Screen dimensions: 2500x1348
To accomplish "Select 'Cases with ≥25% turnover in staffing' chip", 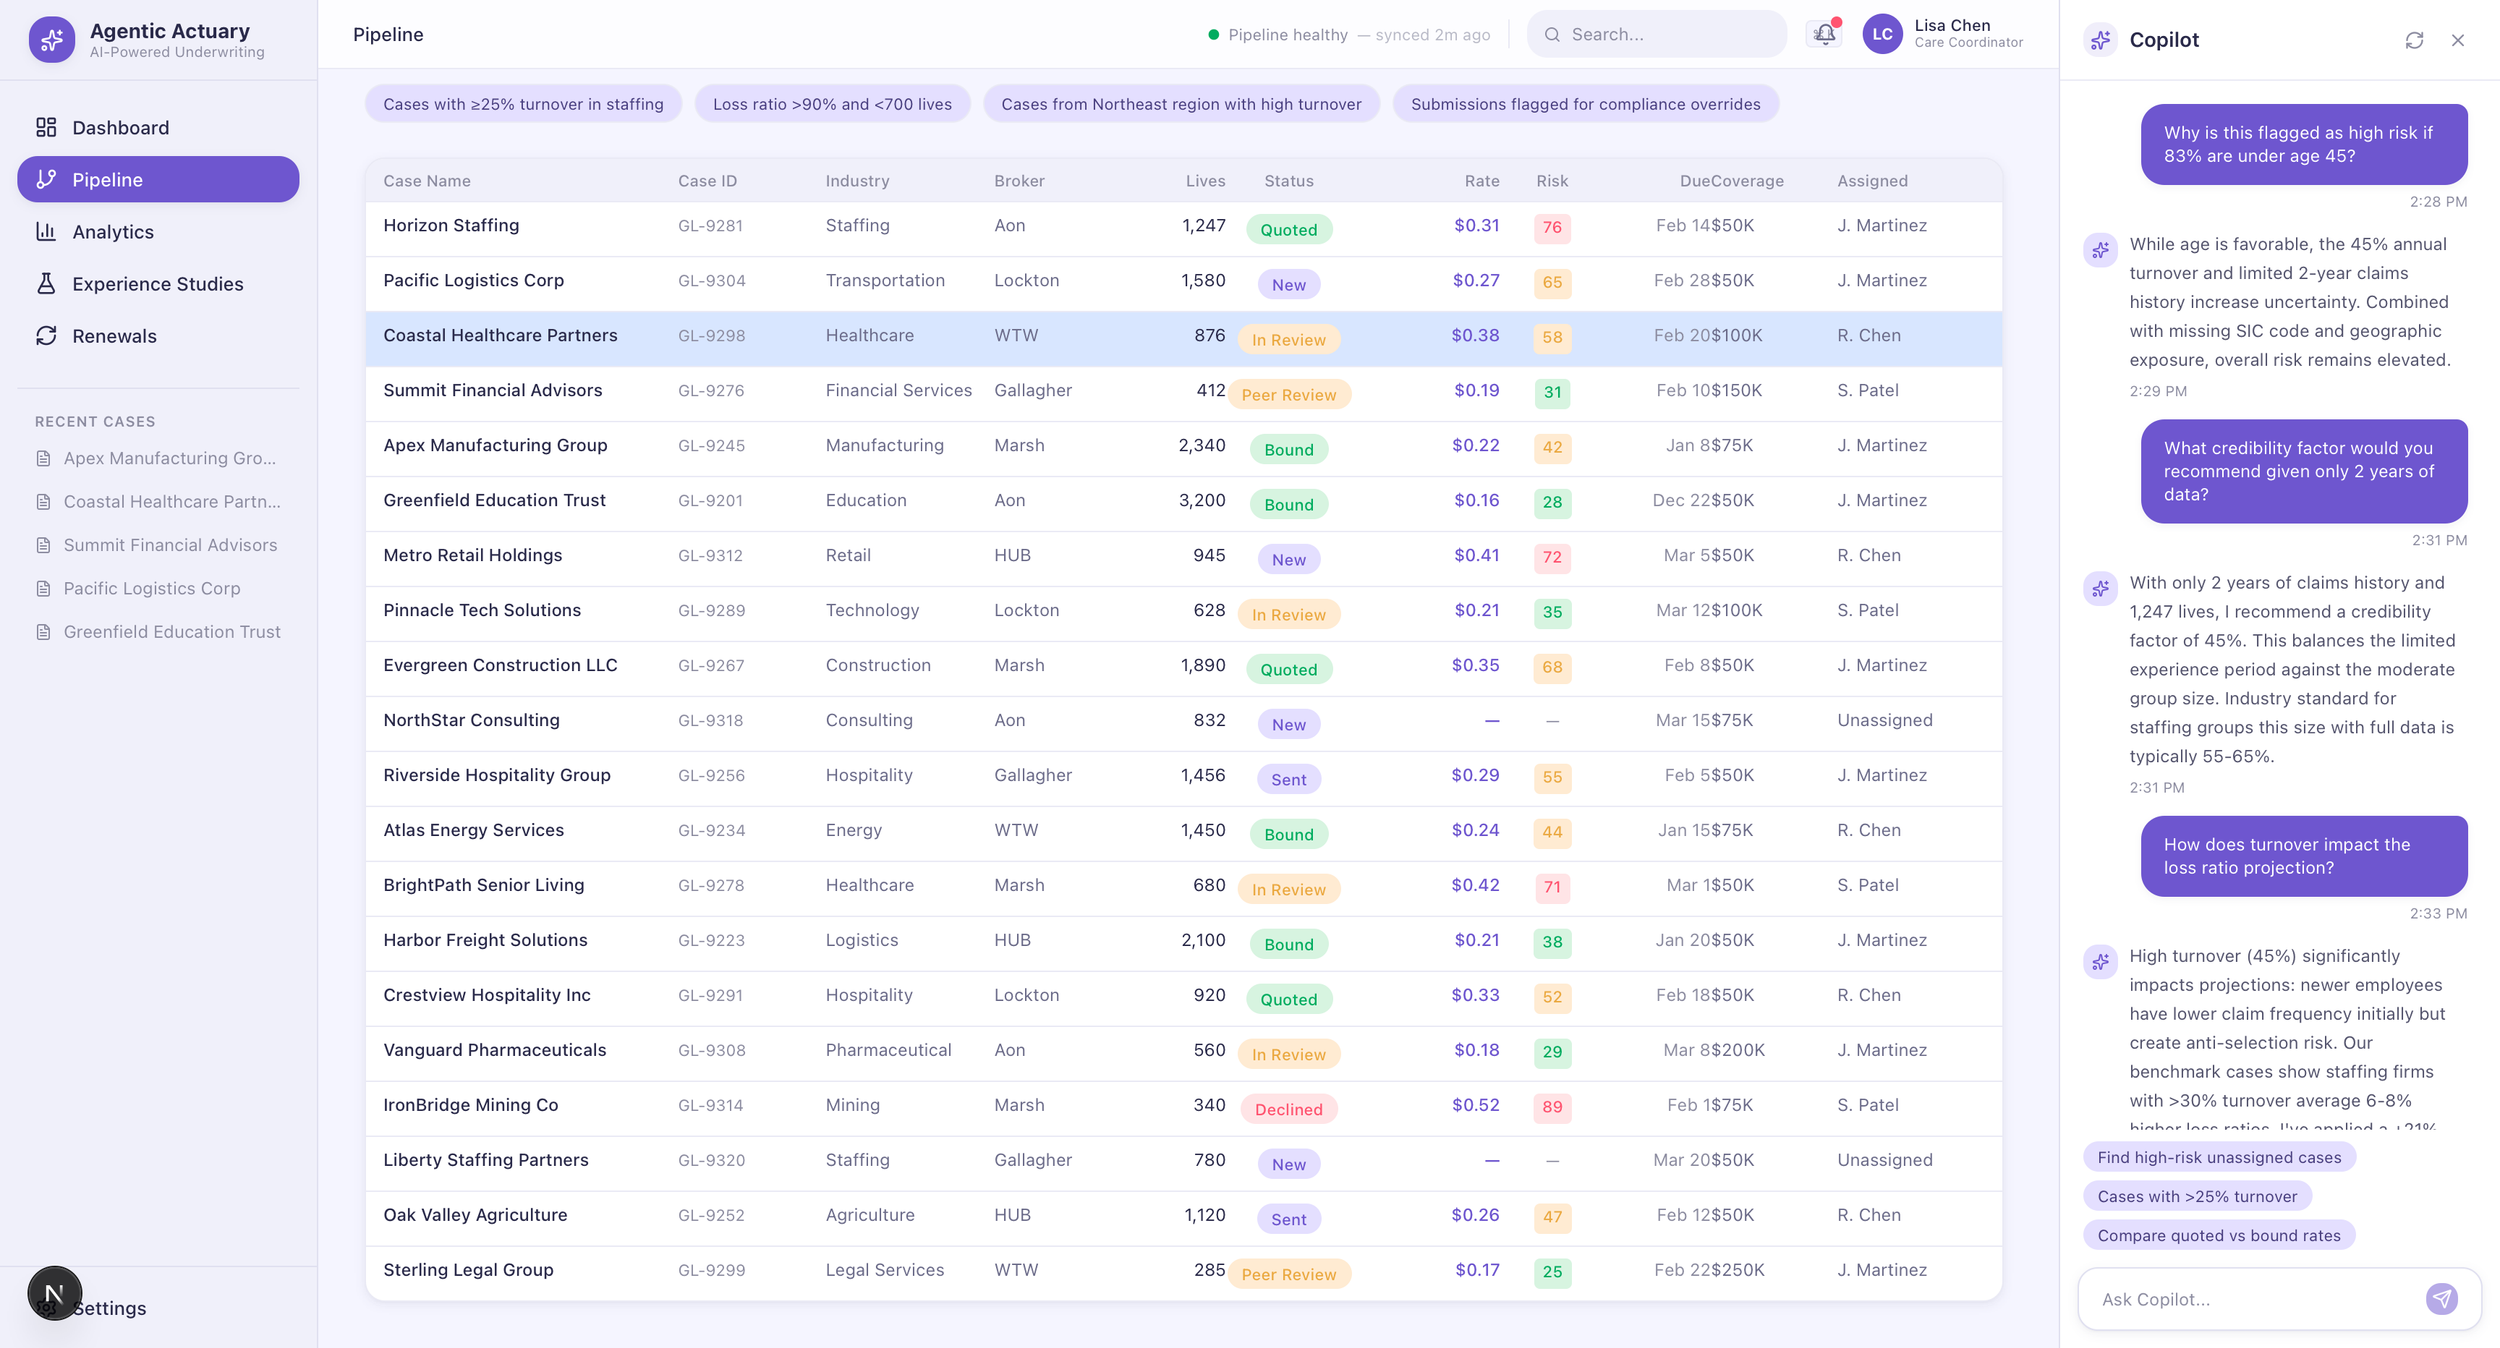I will pos(523,104).
